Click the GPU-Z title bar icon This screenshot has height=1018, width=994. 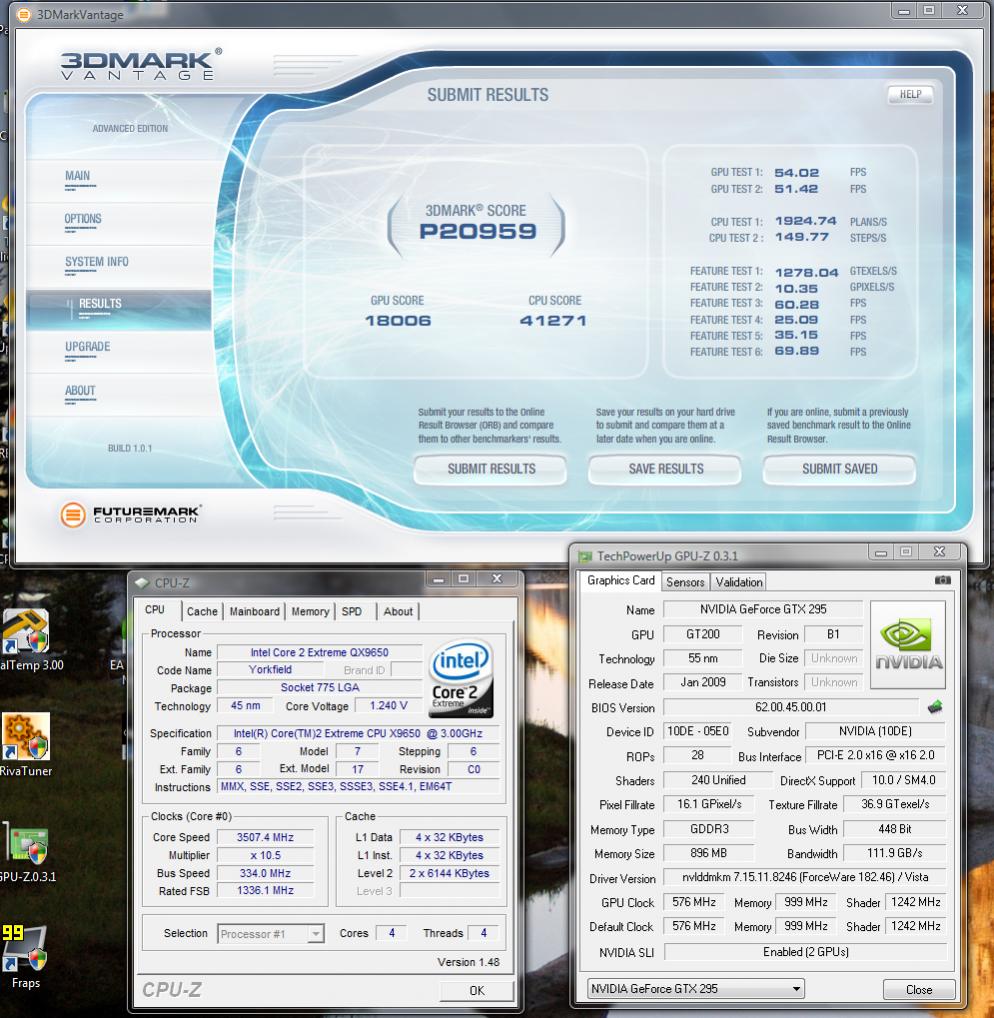pos(585,556)
